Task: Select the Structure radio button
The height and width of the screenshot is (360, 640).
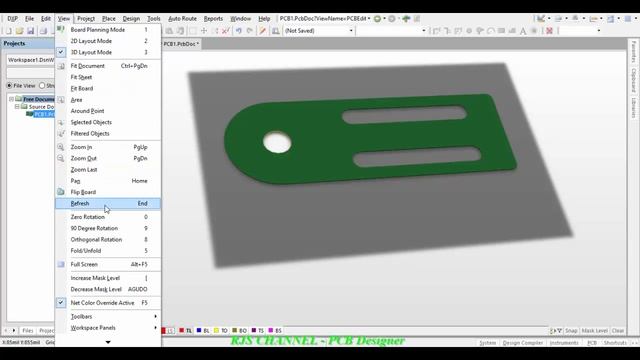Action: [x=42, y=86]
